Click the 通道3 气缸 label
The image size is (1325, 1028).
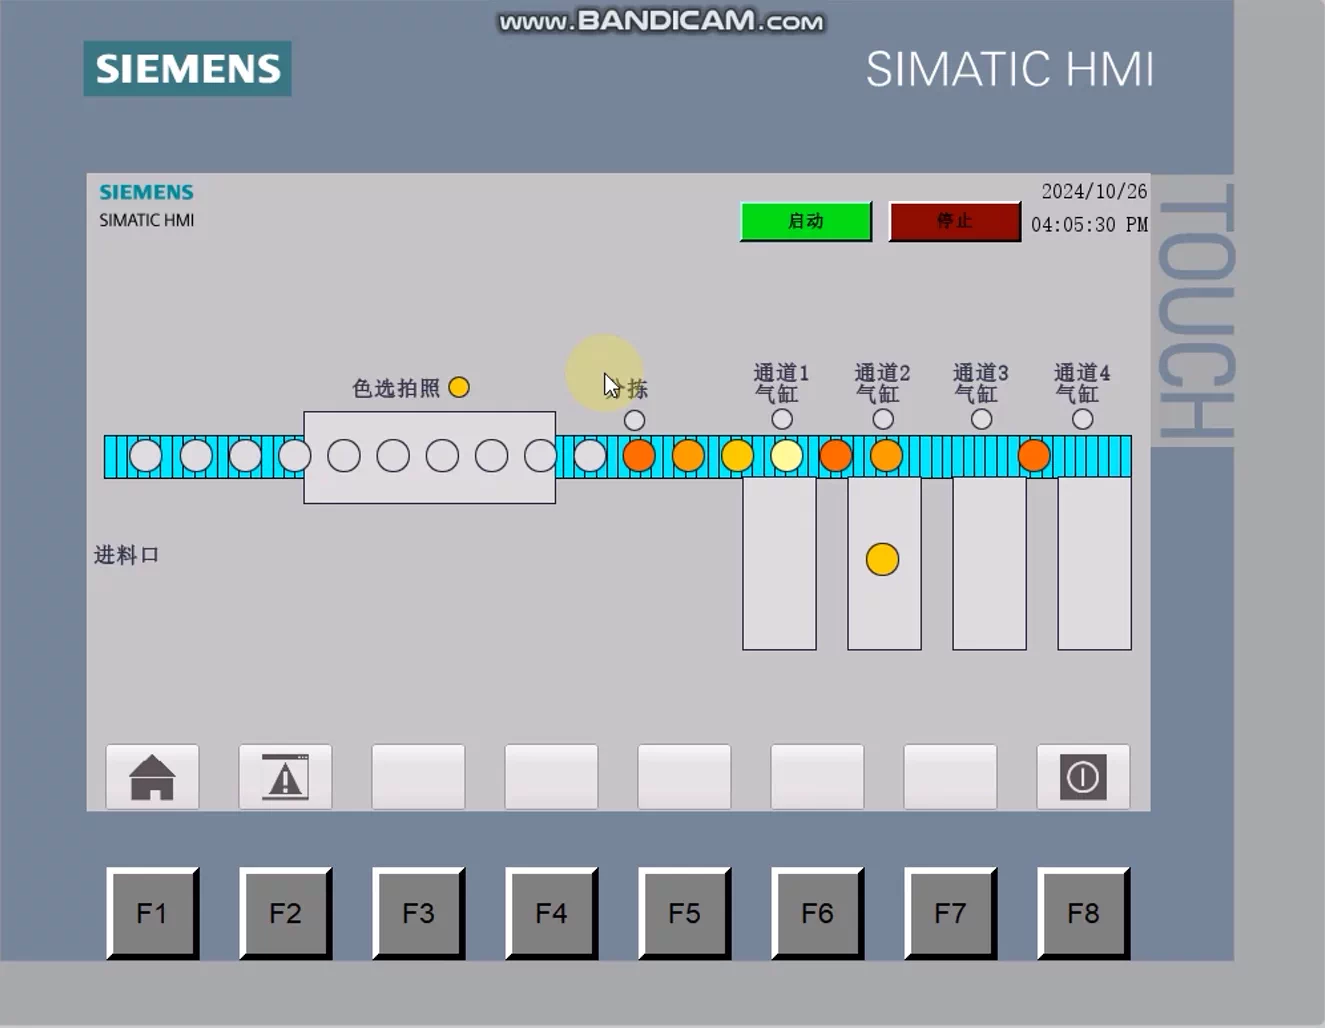(x=981, y=383)
